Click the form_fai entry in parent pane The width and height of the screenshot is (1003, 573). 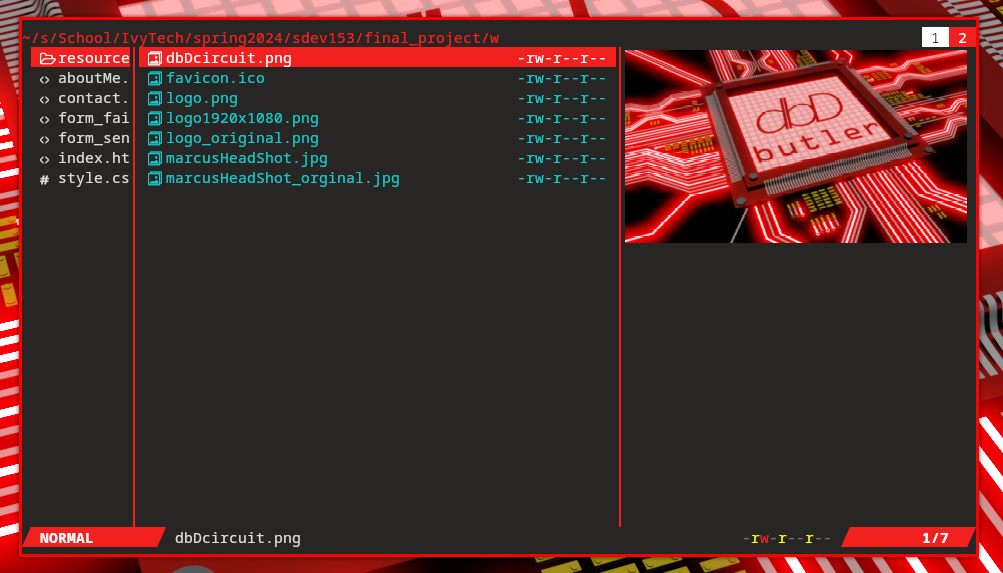click(x=94, y=118)
